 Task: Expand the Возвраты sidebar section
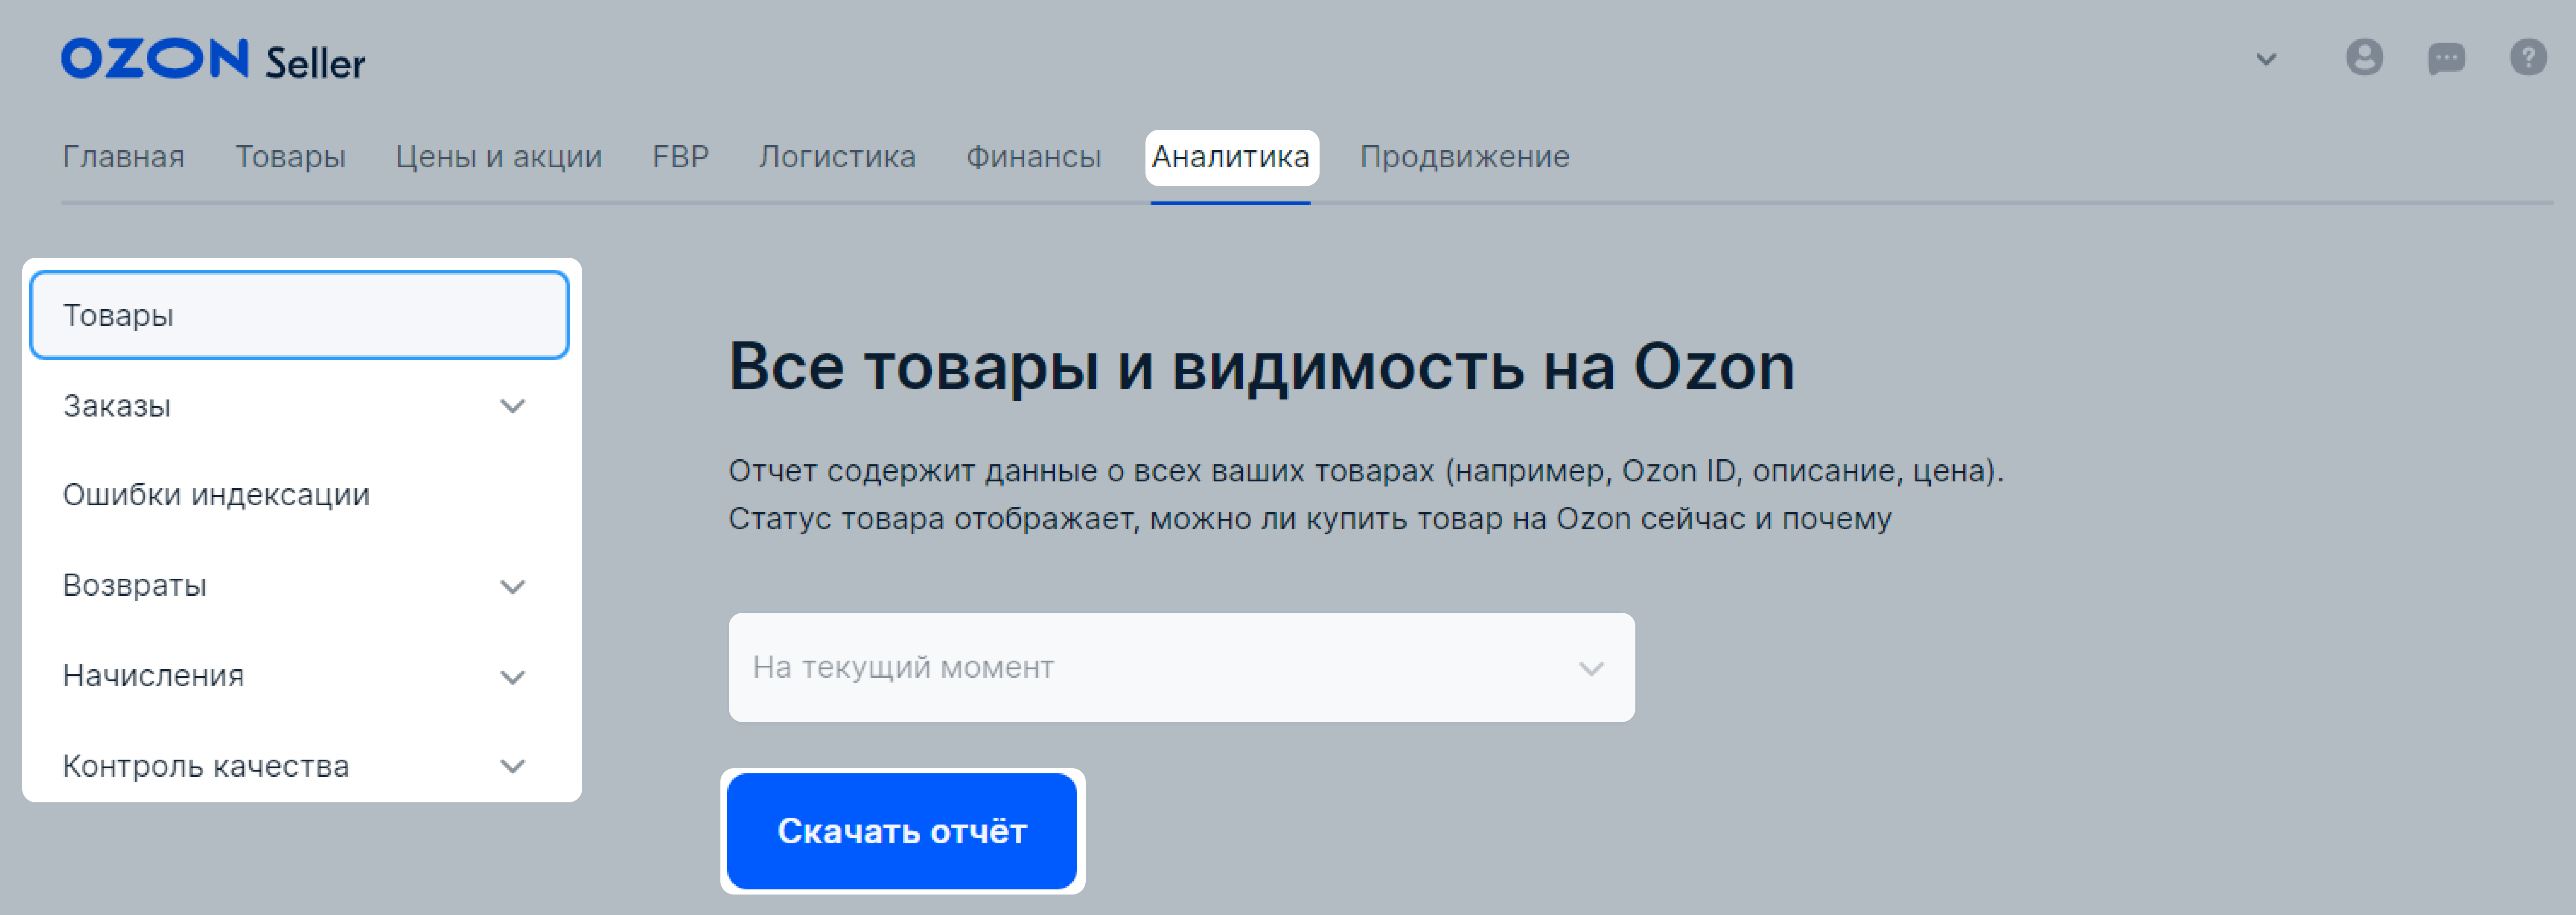pyautogui.click(x=512, y=586)
